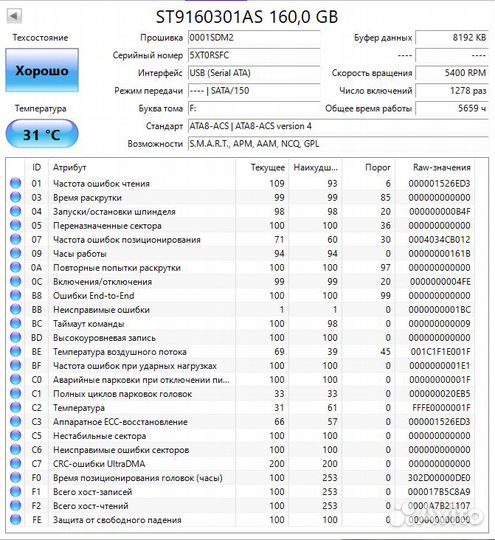
Task: Select the serial number field 5XT0RSFC
Action: [x=254, y=55]
